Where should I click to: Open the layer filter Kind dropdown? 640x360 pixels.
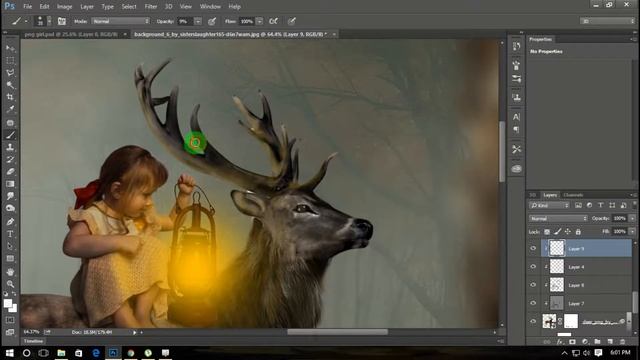tap(549, 205)
